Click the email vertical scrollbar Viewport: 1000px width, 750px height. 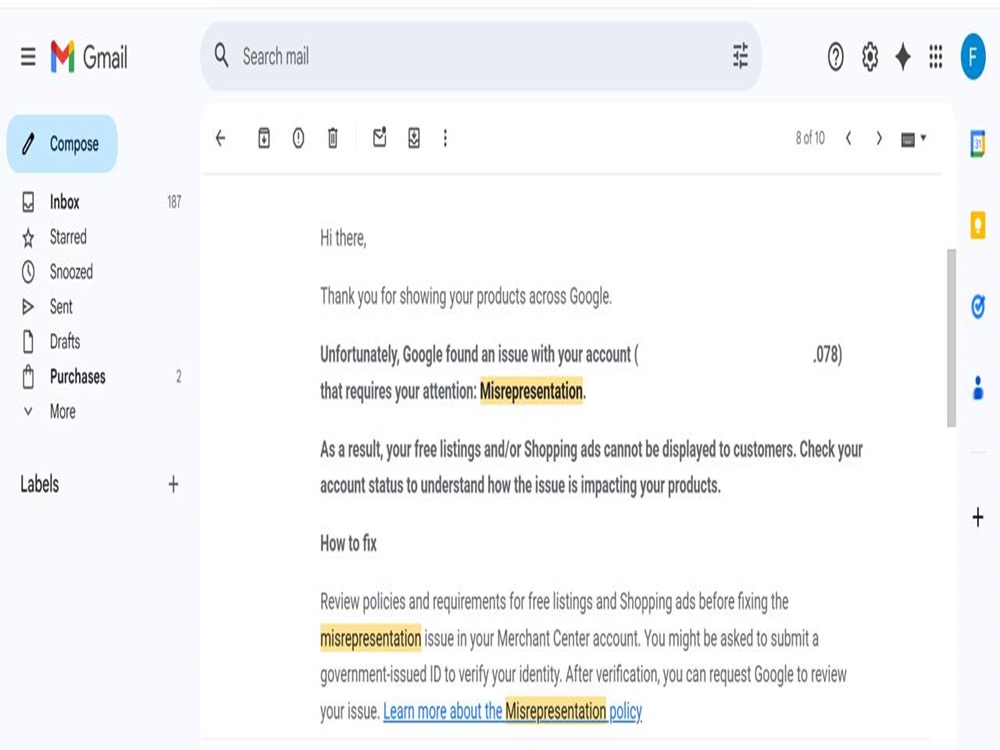tap(952, 337)
